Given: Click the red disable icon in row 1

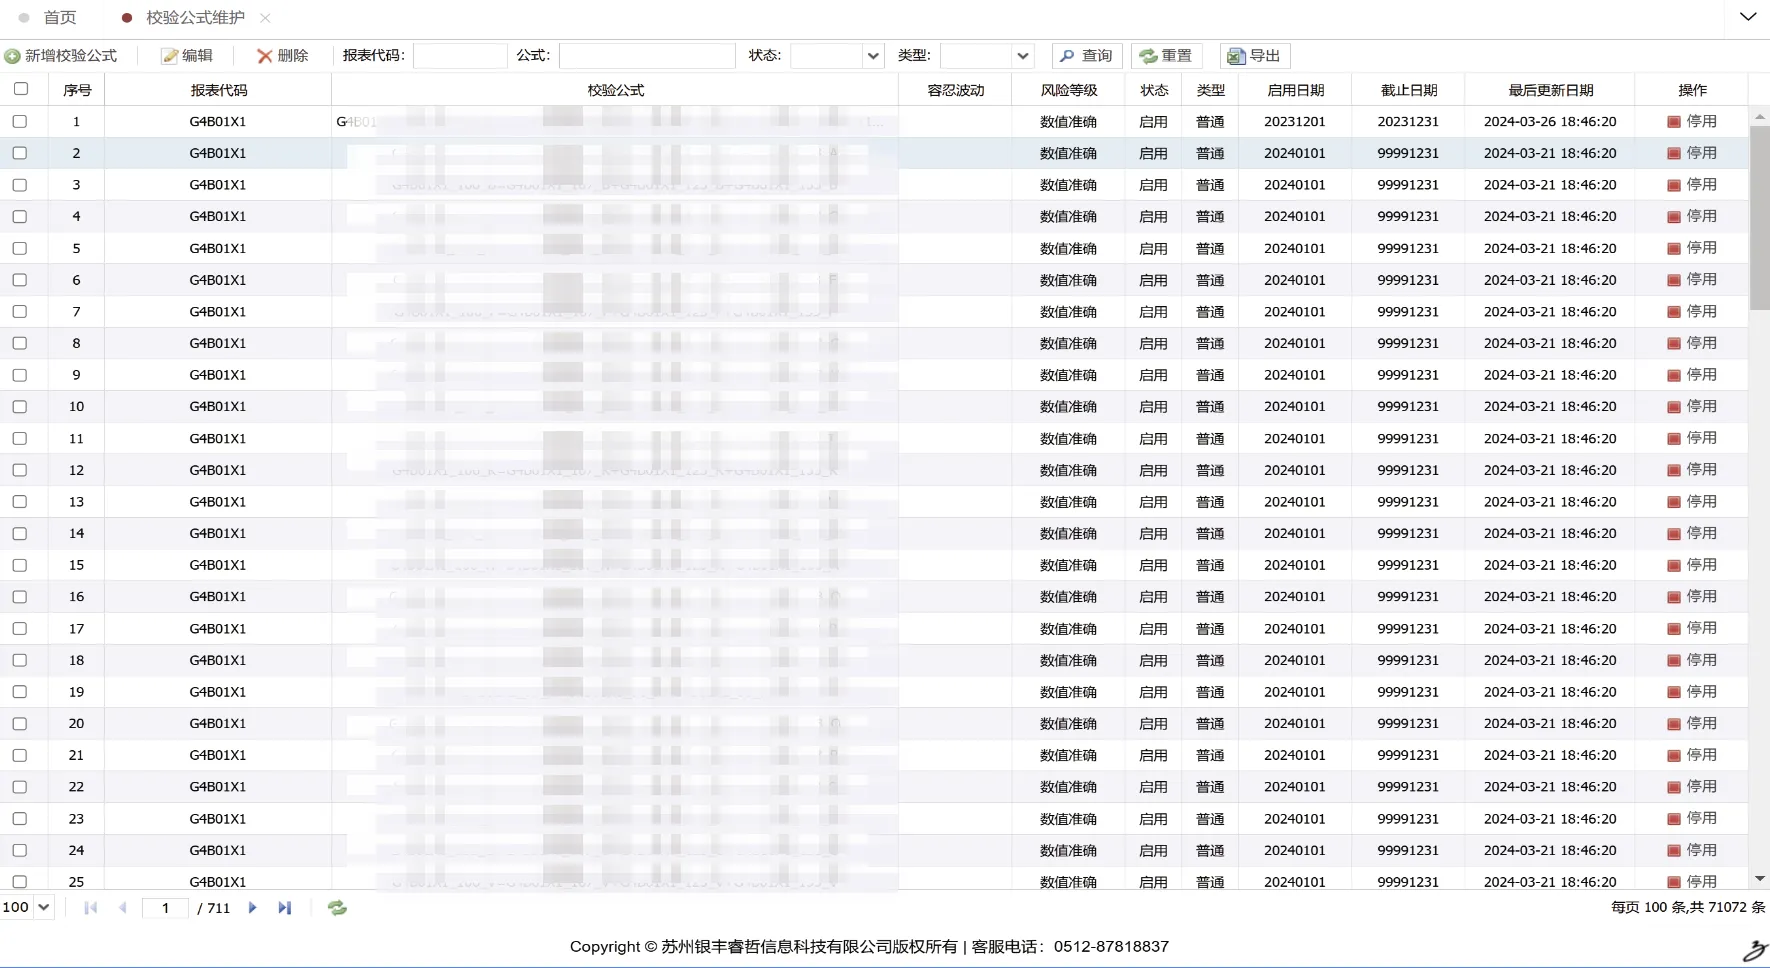Looking at the screenshot, I should click(1673, 122).
